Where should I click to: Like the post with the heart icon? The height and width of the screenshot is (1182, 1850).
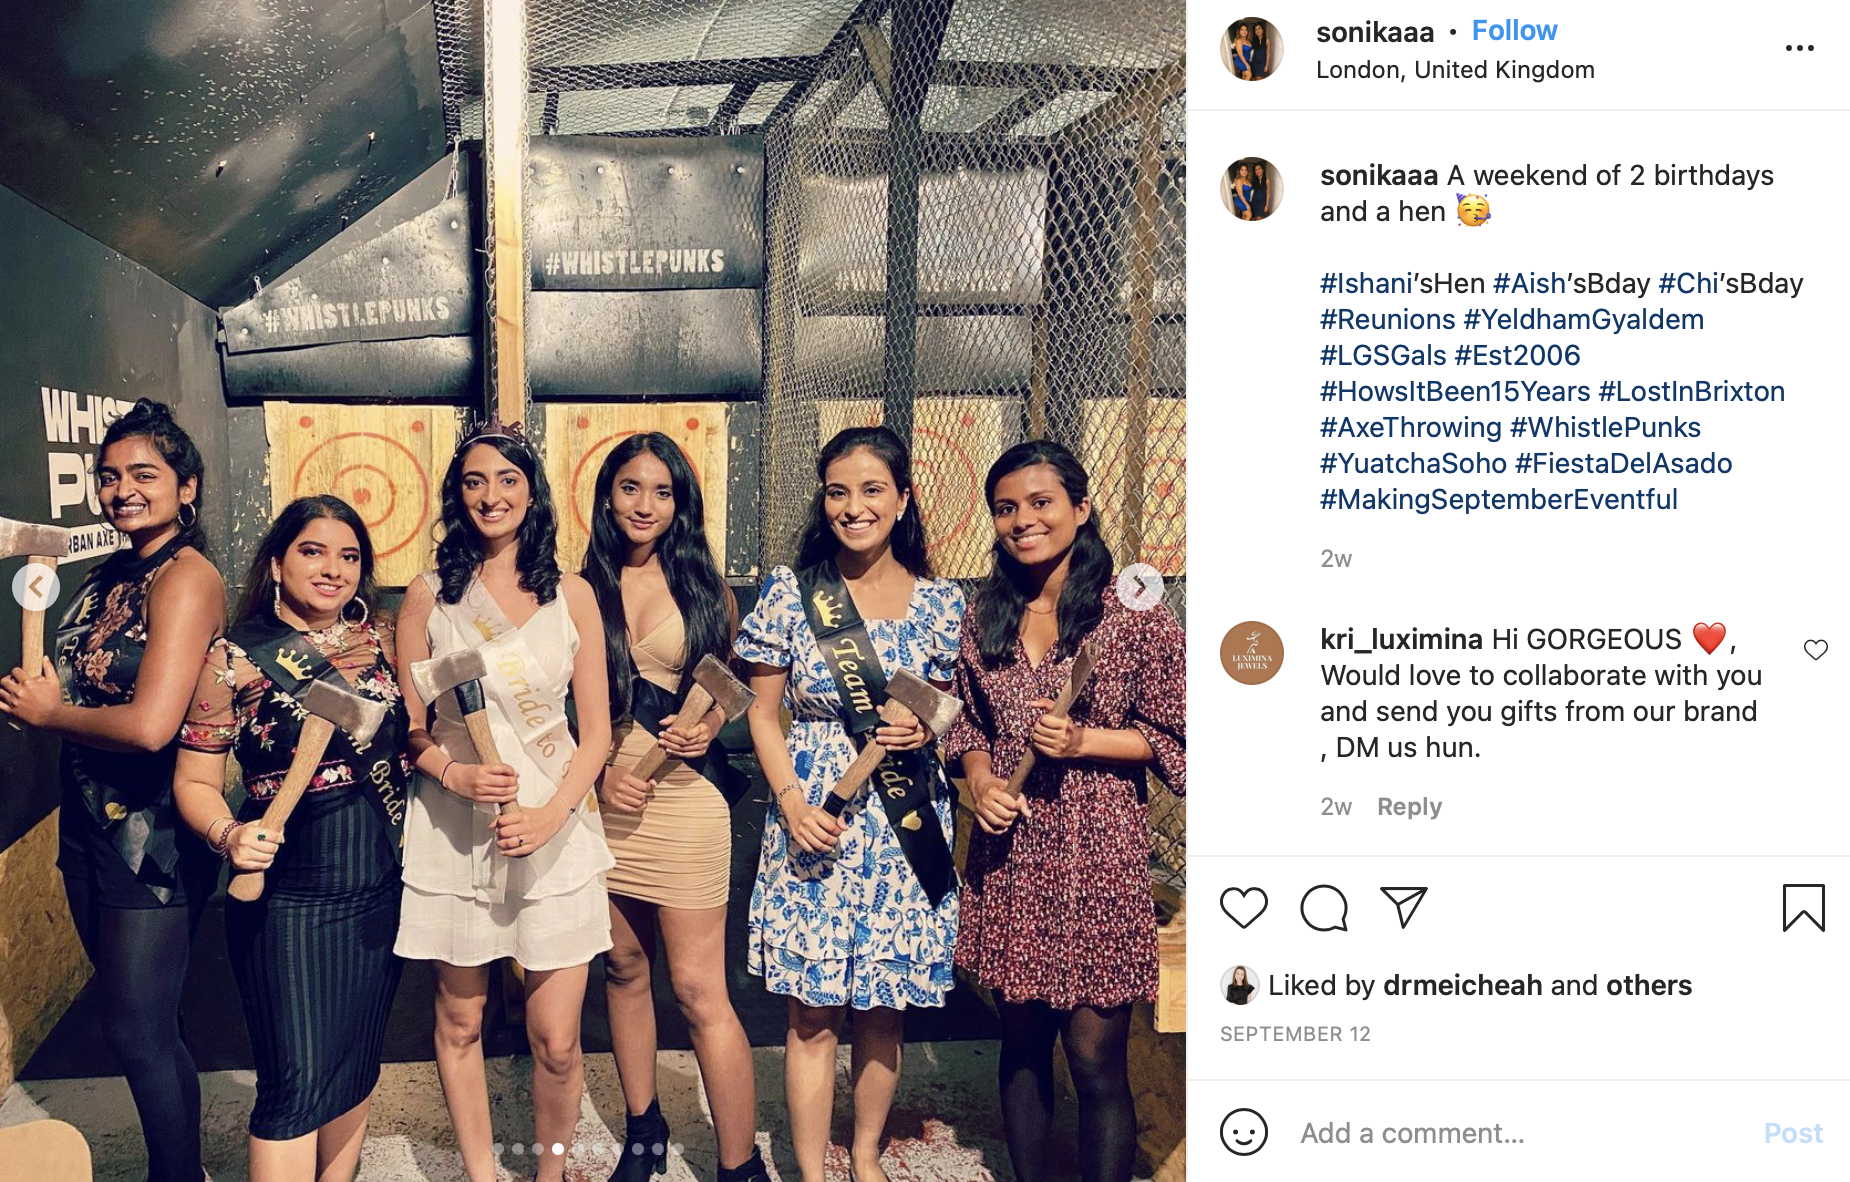(1243, 908)
